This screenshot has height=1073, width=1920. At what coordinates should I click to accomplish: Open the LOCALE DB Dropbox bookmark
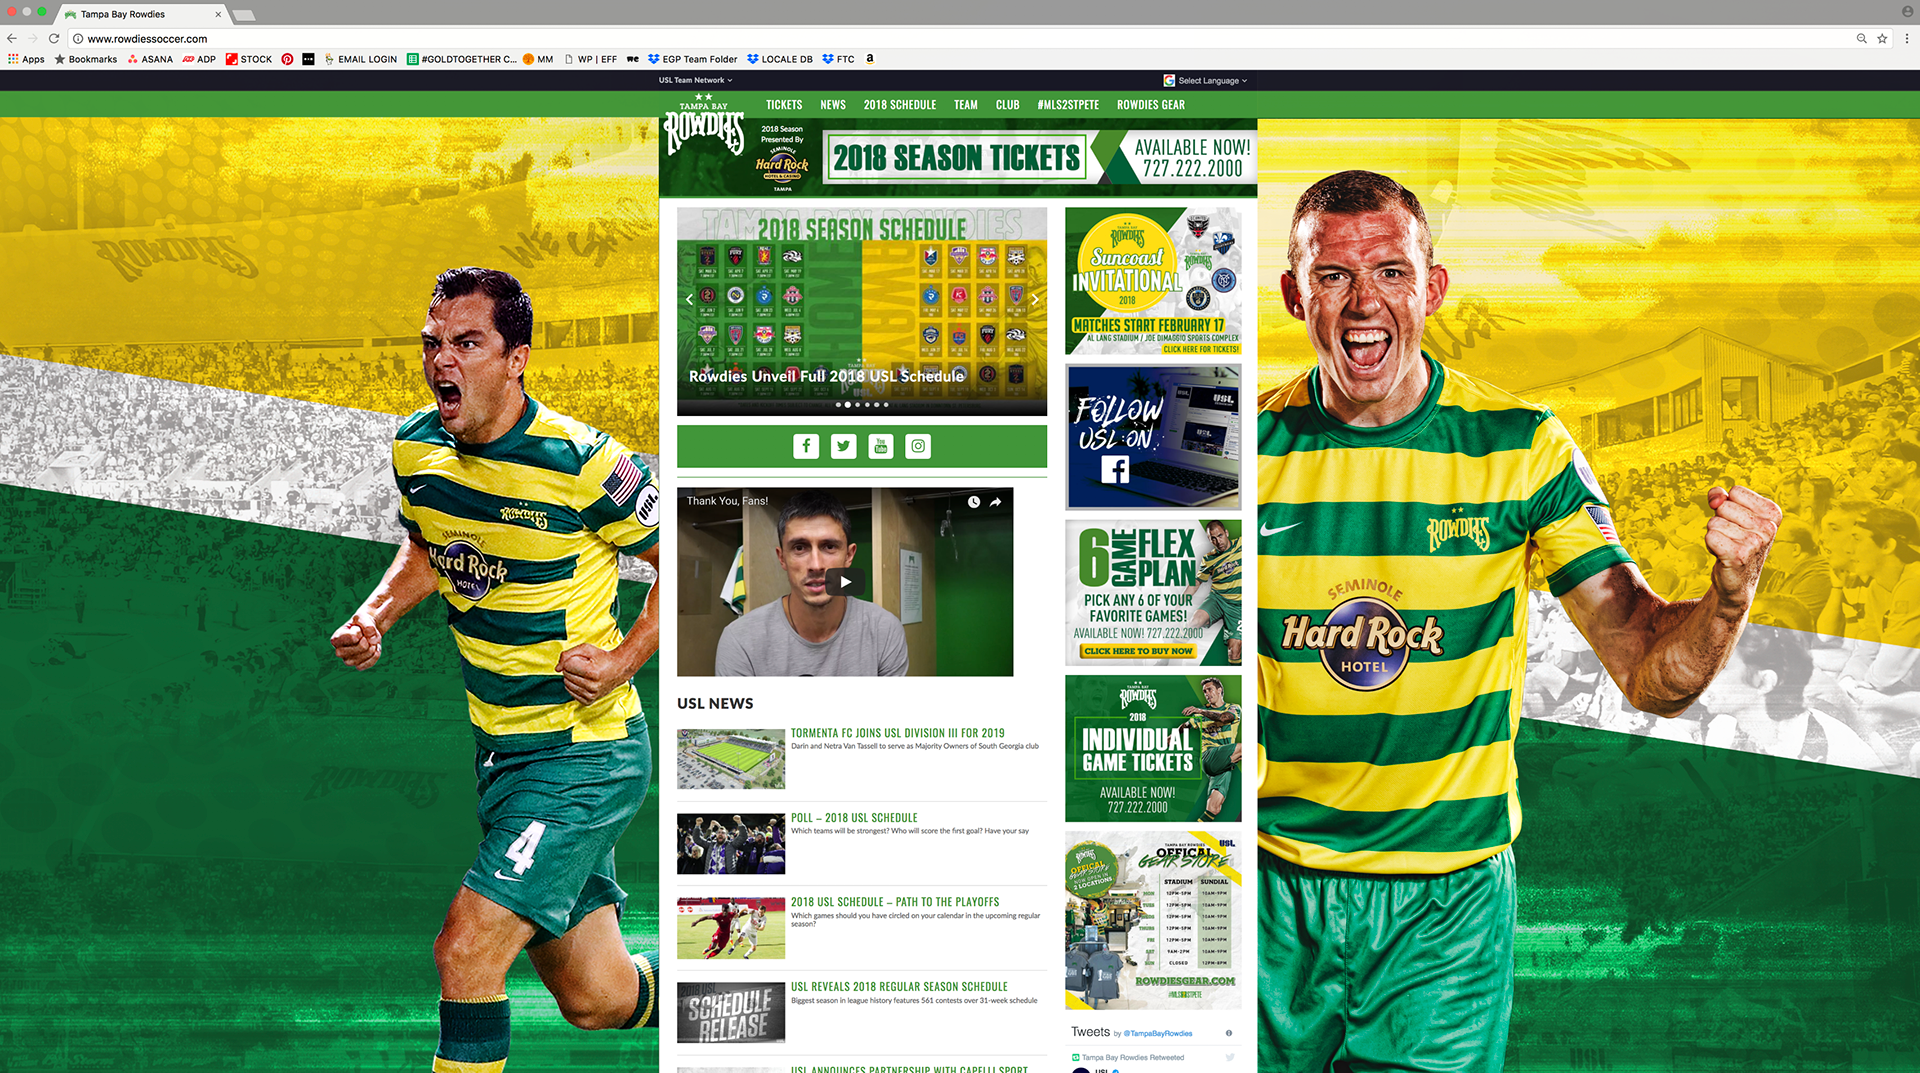pyautogui.click(x=780, y=59)
